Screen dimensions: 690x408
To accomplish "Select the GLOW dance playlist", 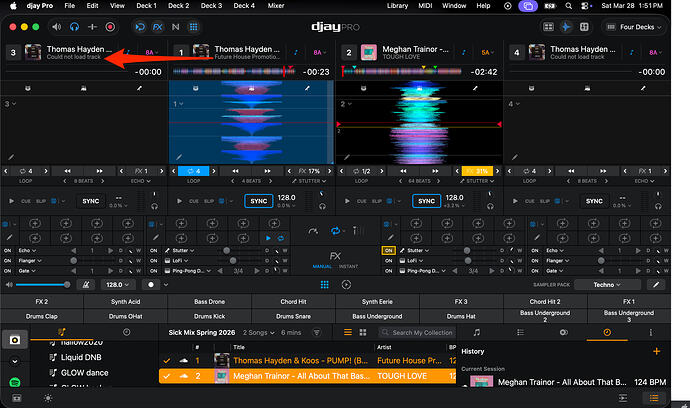I will pyautogui.click(x=84, y=373).
